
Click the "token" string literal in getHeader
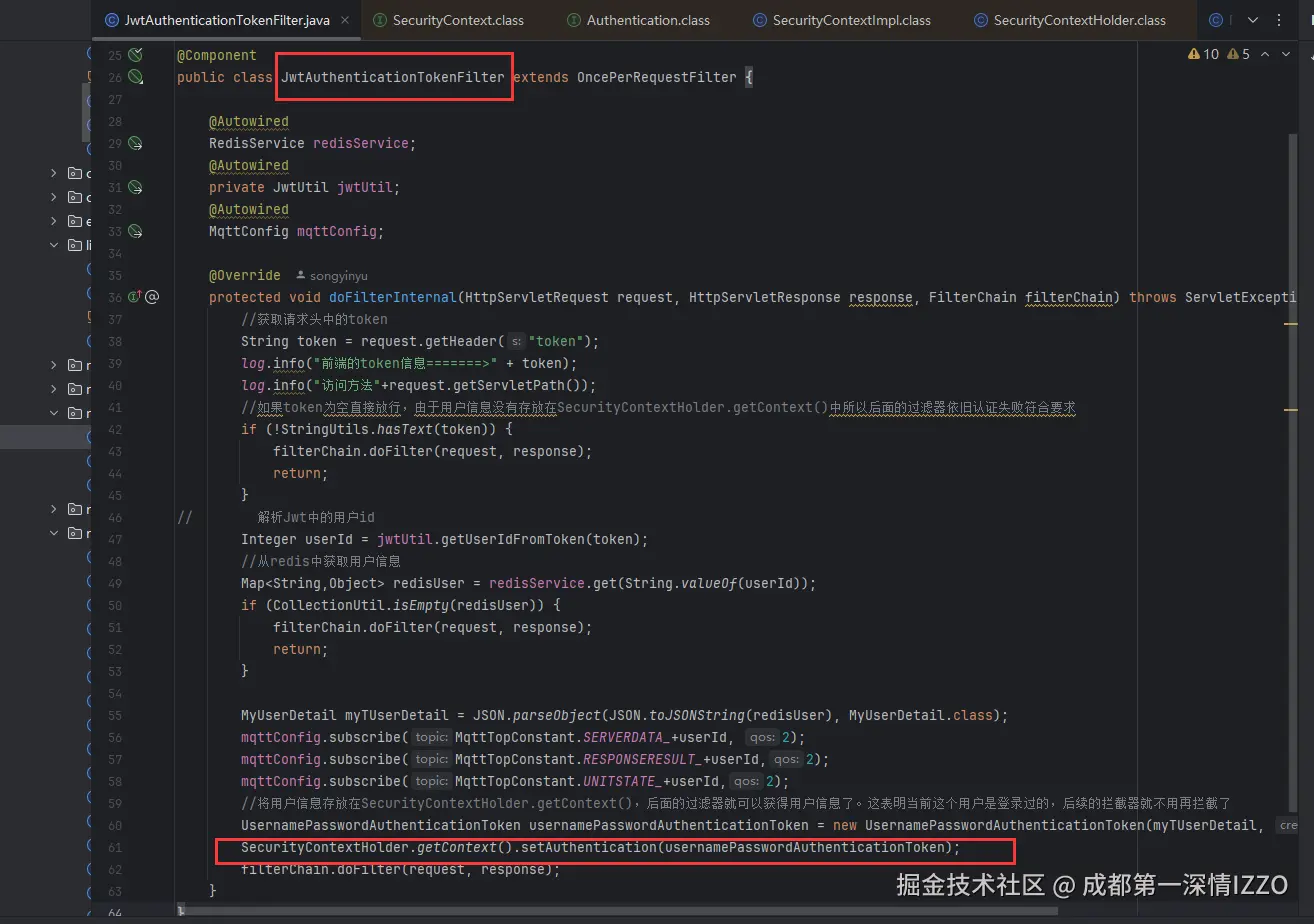(x=556, y=341)
